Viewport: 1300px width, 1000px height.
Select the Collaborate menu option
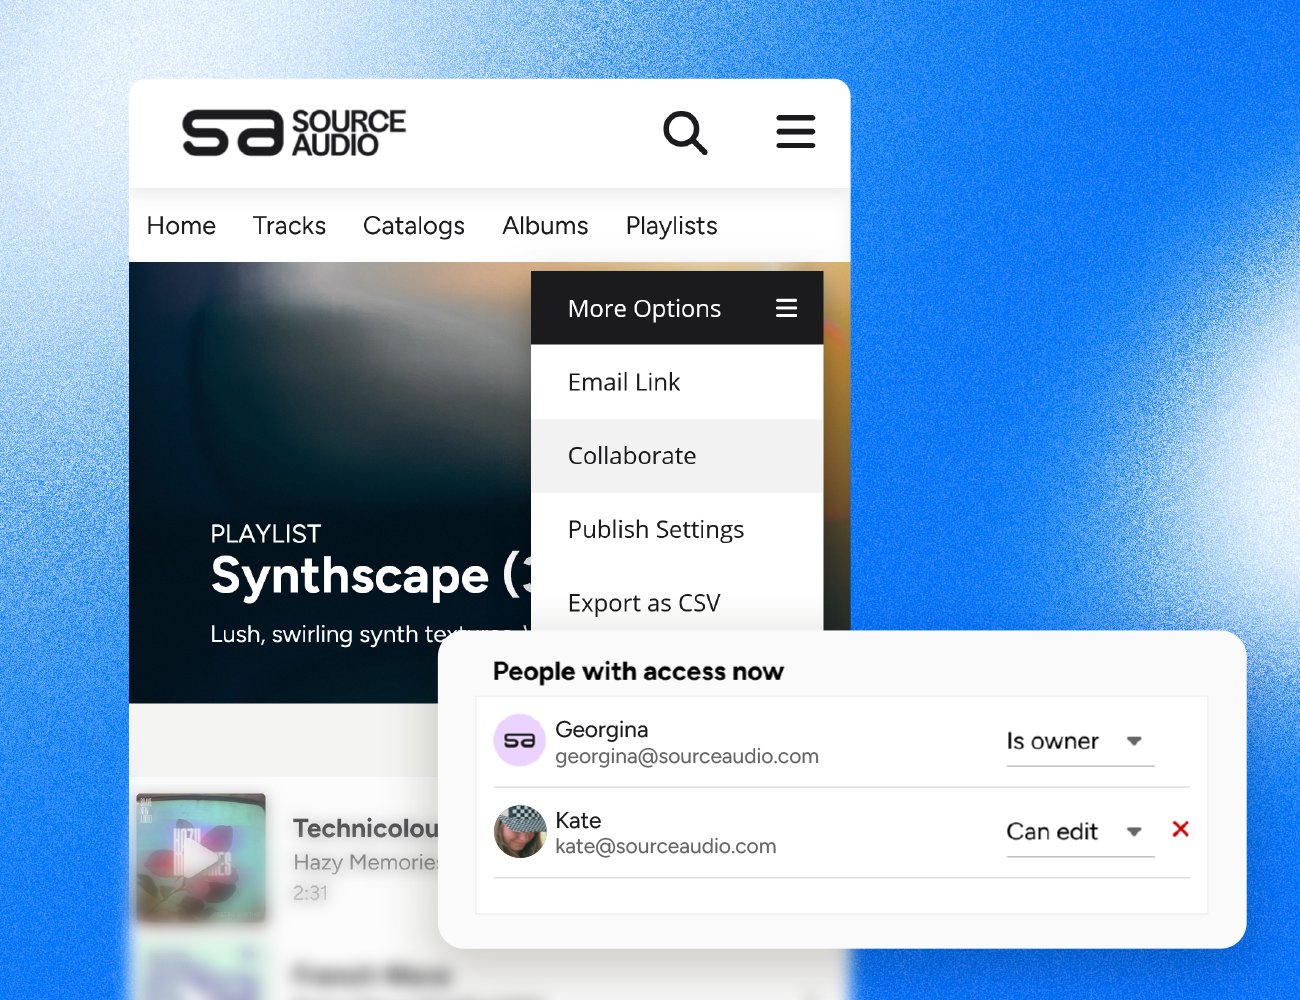coord(677,456)
